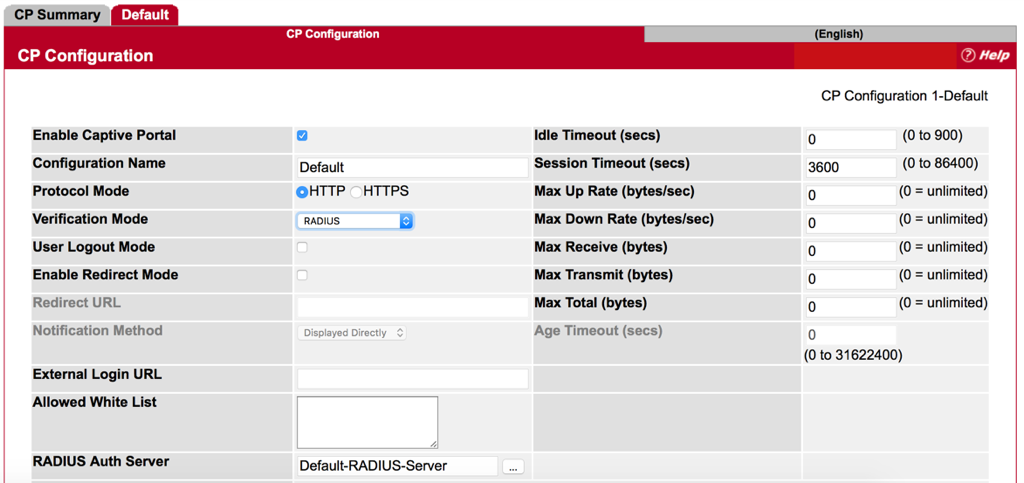Image resolution: width=1024 pixels, height=483 pixels.
Task: Click into the Session Timeout field
Action: (850, 168)
